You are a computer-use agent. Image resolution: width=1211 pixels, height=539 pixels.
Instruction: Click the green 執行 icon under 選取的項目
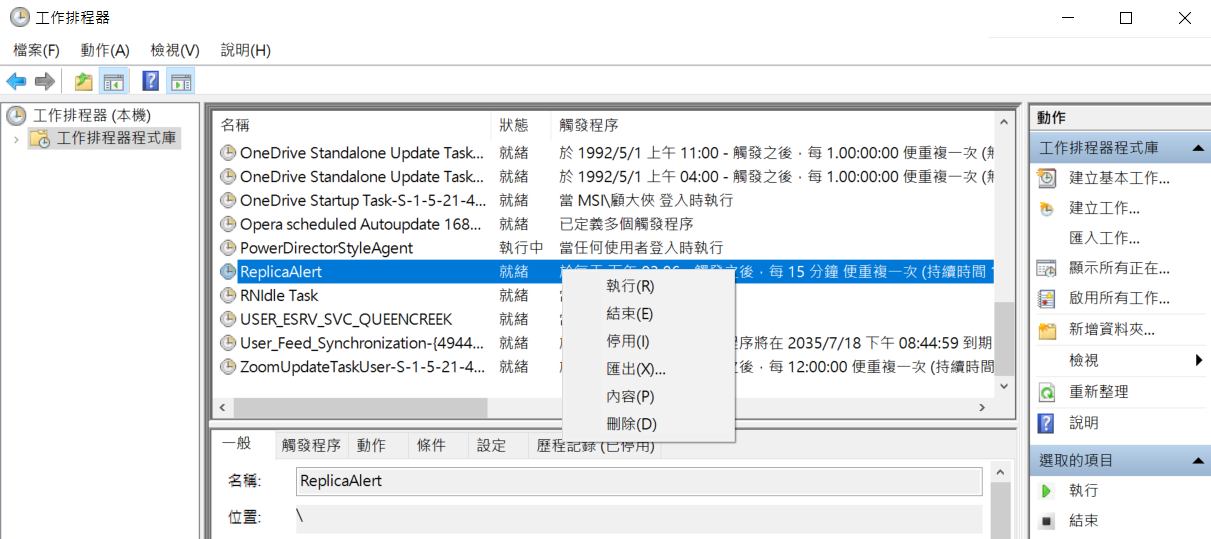(x=1047, y=490)
